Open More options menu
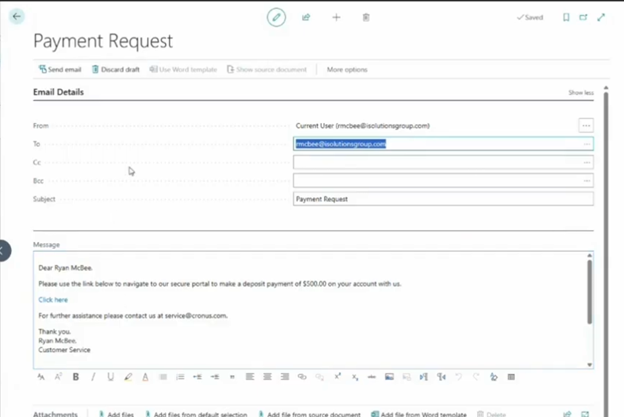Viewport: 624px width, 417px height. pyautogui.click(x=347, y=69)
